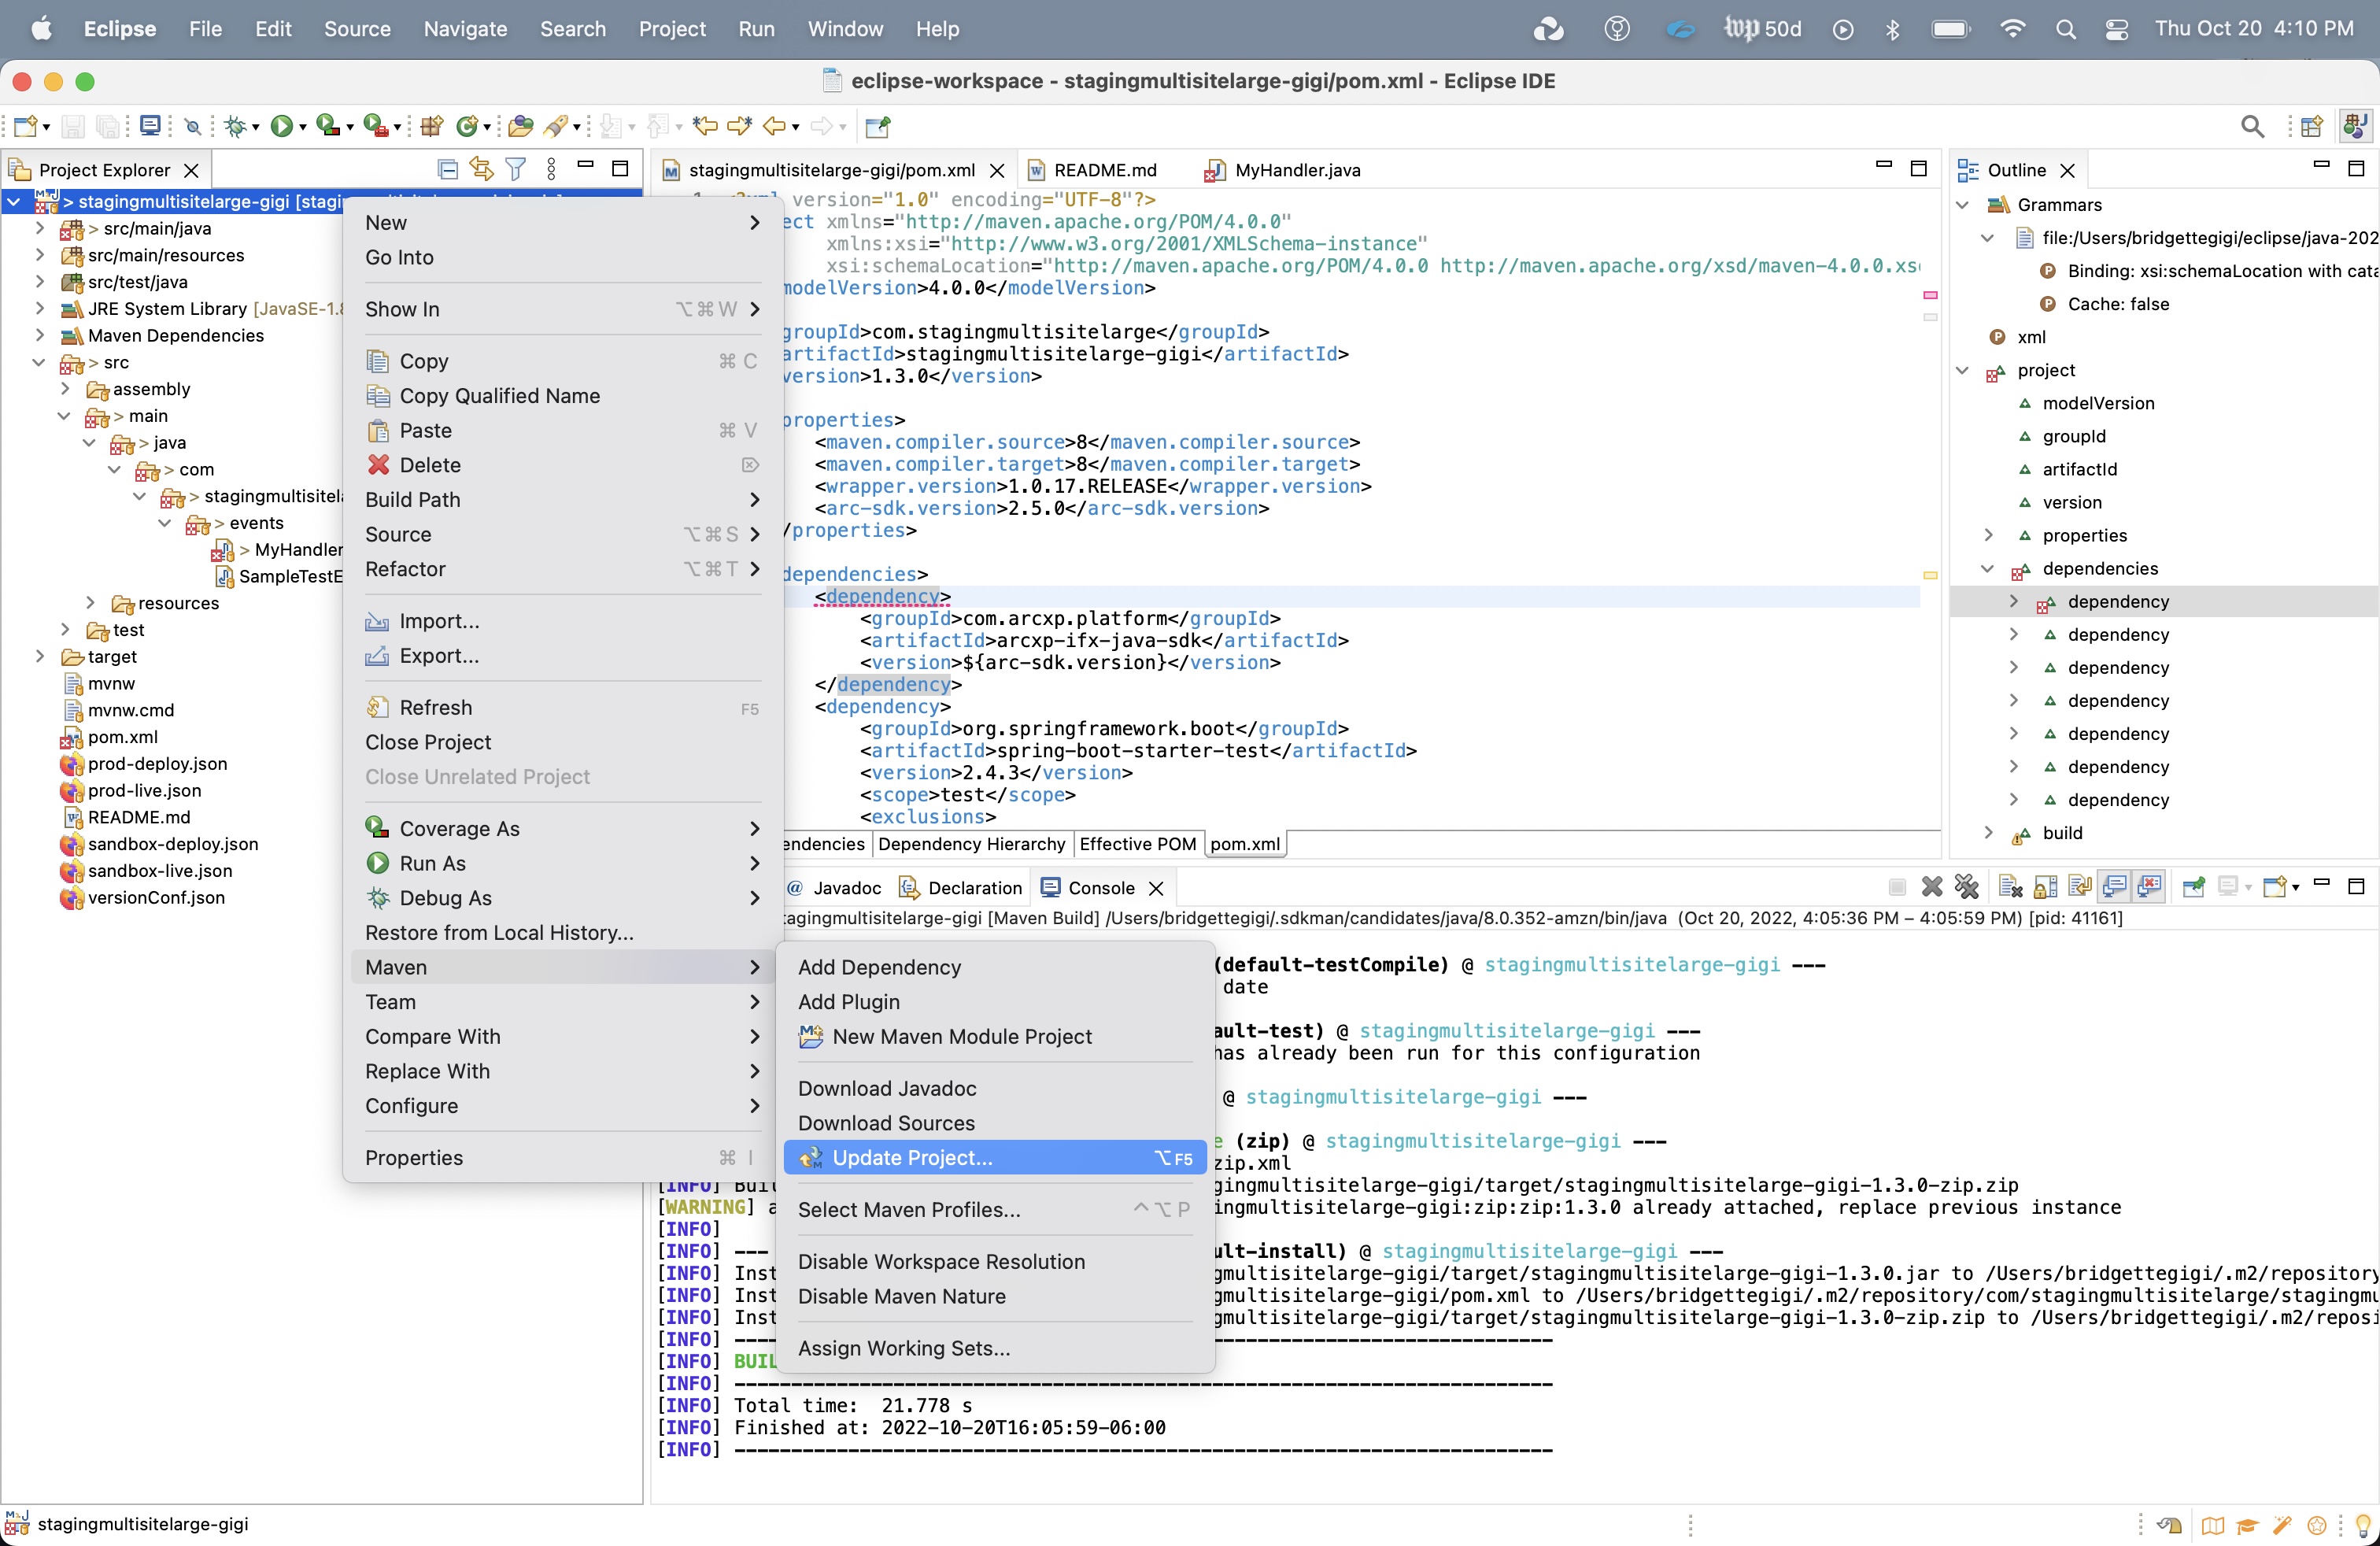Select artifactId element in Outline

click(x=2079, y=469)
